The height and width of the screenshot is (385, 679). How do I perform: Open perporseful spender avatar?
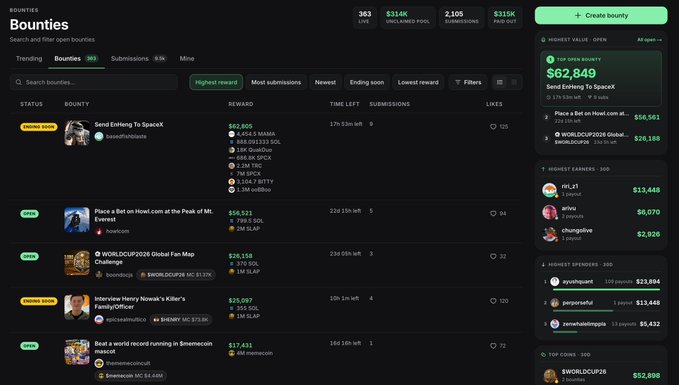click(555, 303)
